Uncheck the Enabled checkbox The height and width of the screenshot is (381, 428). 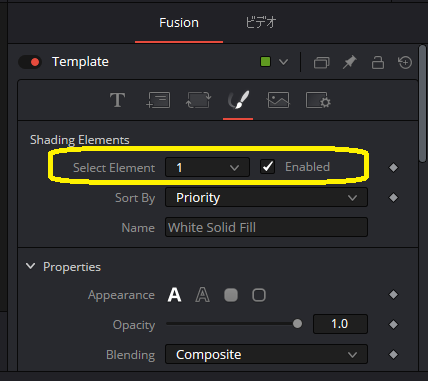click(x=267, y=167)
